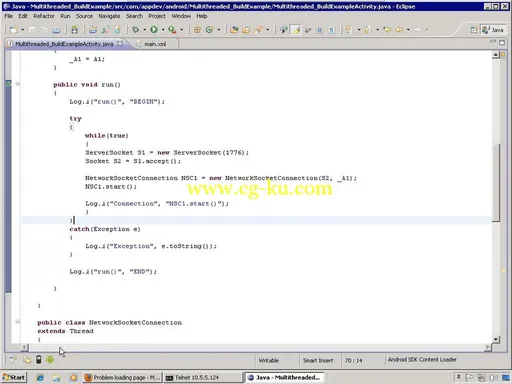Close the Multithreaded_BuildExampleActivity.java tab
Screen dimensions: 512x384
pyautogui.click(x=120, y=44)
